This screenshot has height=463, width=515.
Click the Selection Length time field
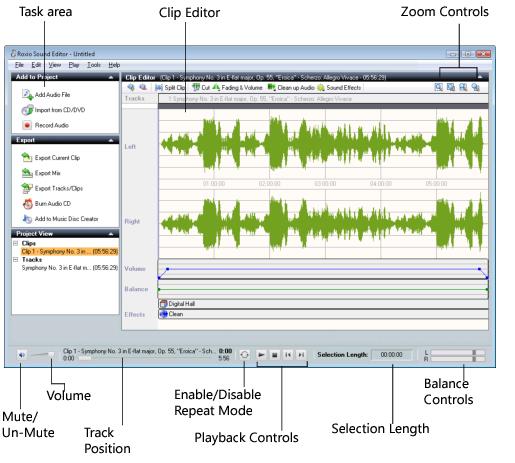(x=392, y=355)
